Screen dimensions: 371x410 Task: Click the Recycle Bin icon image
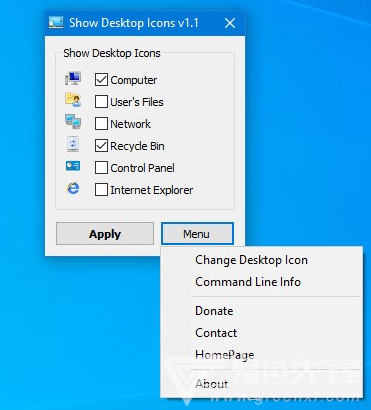(73, 144)
